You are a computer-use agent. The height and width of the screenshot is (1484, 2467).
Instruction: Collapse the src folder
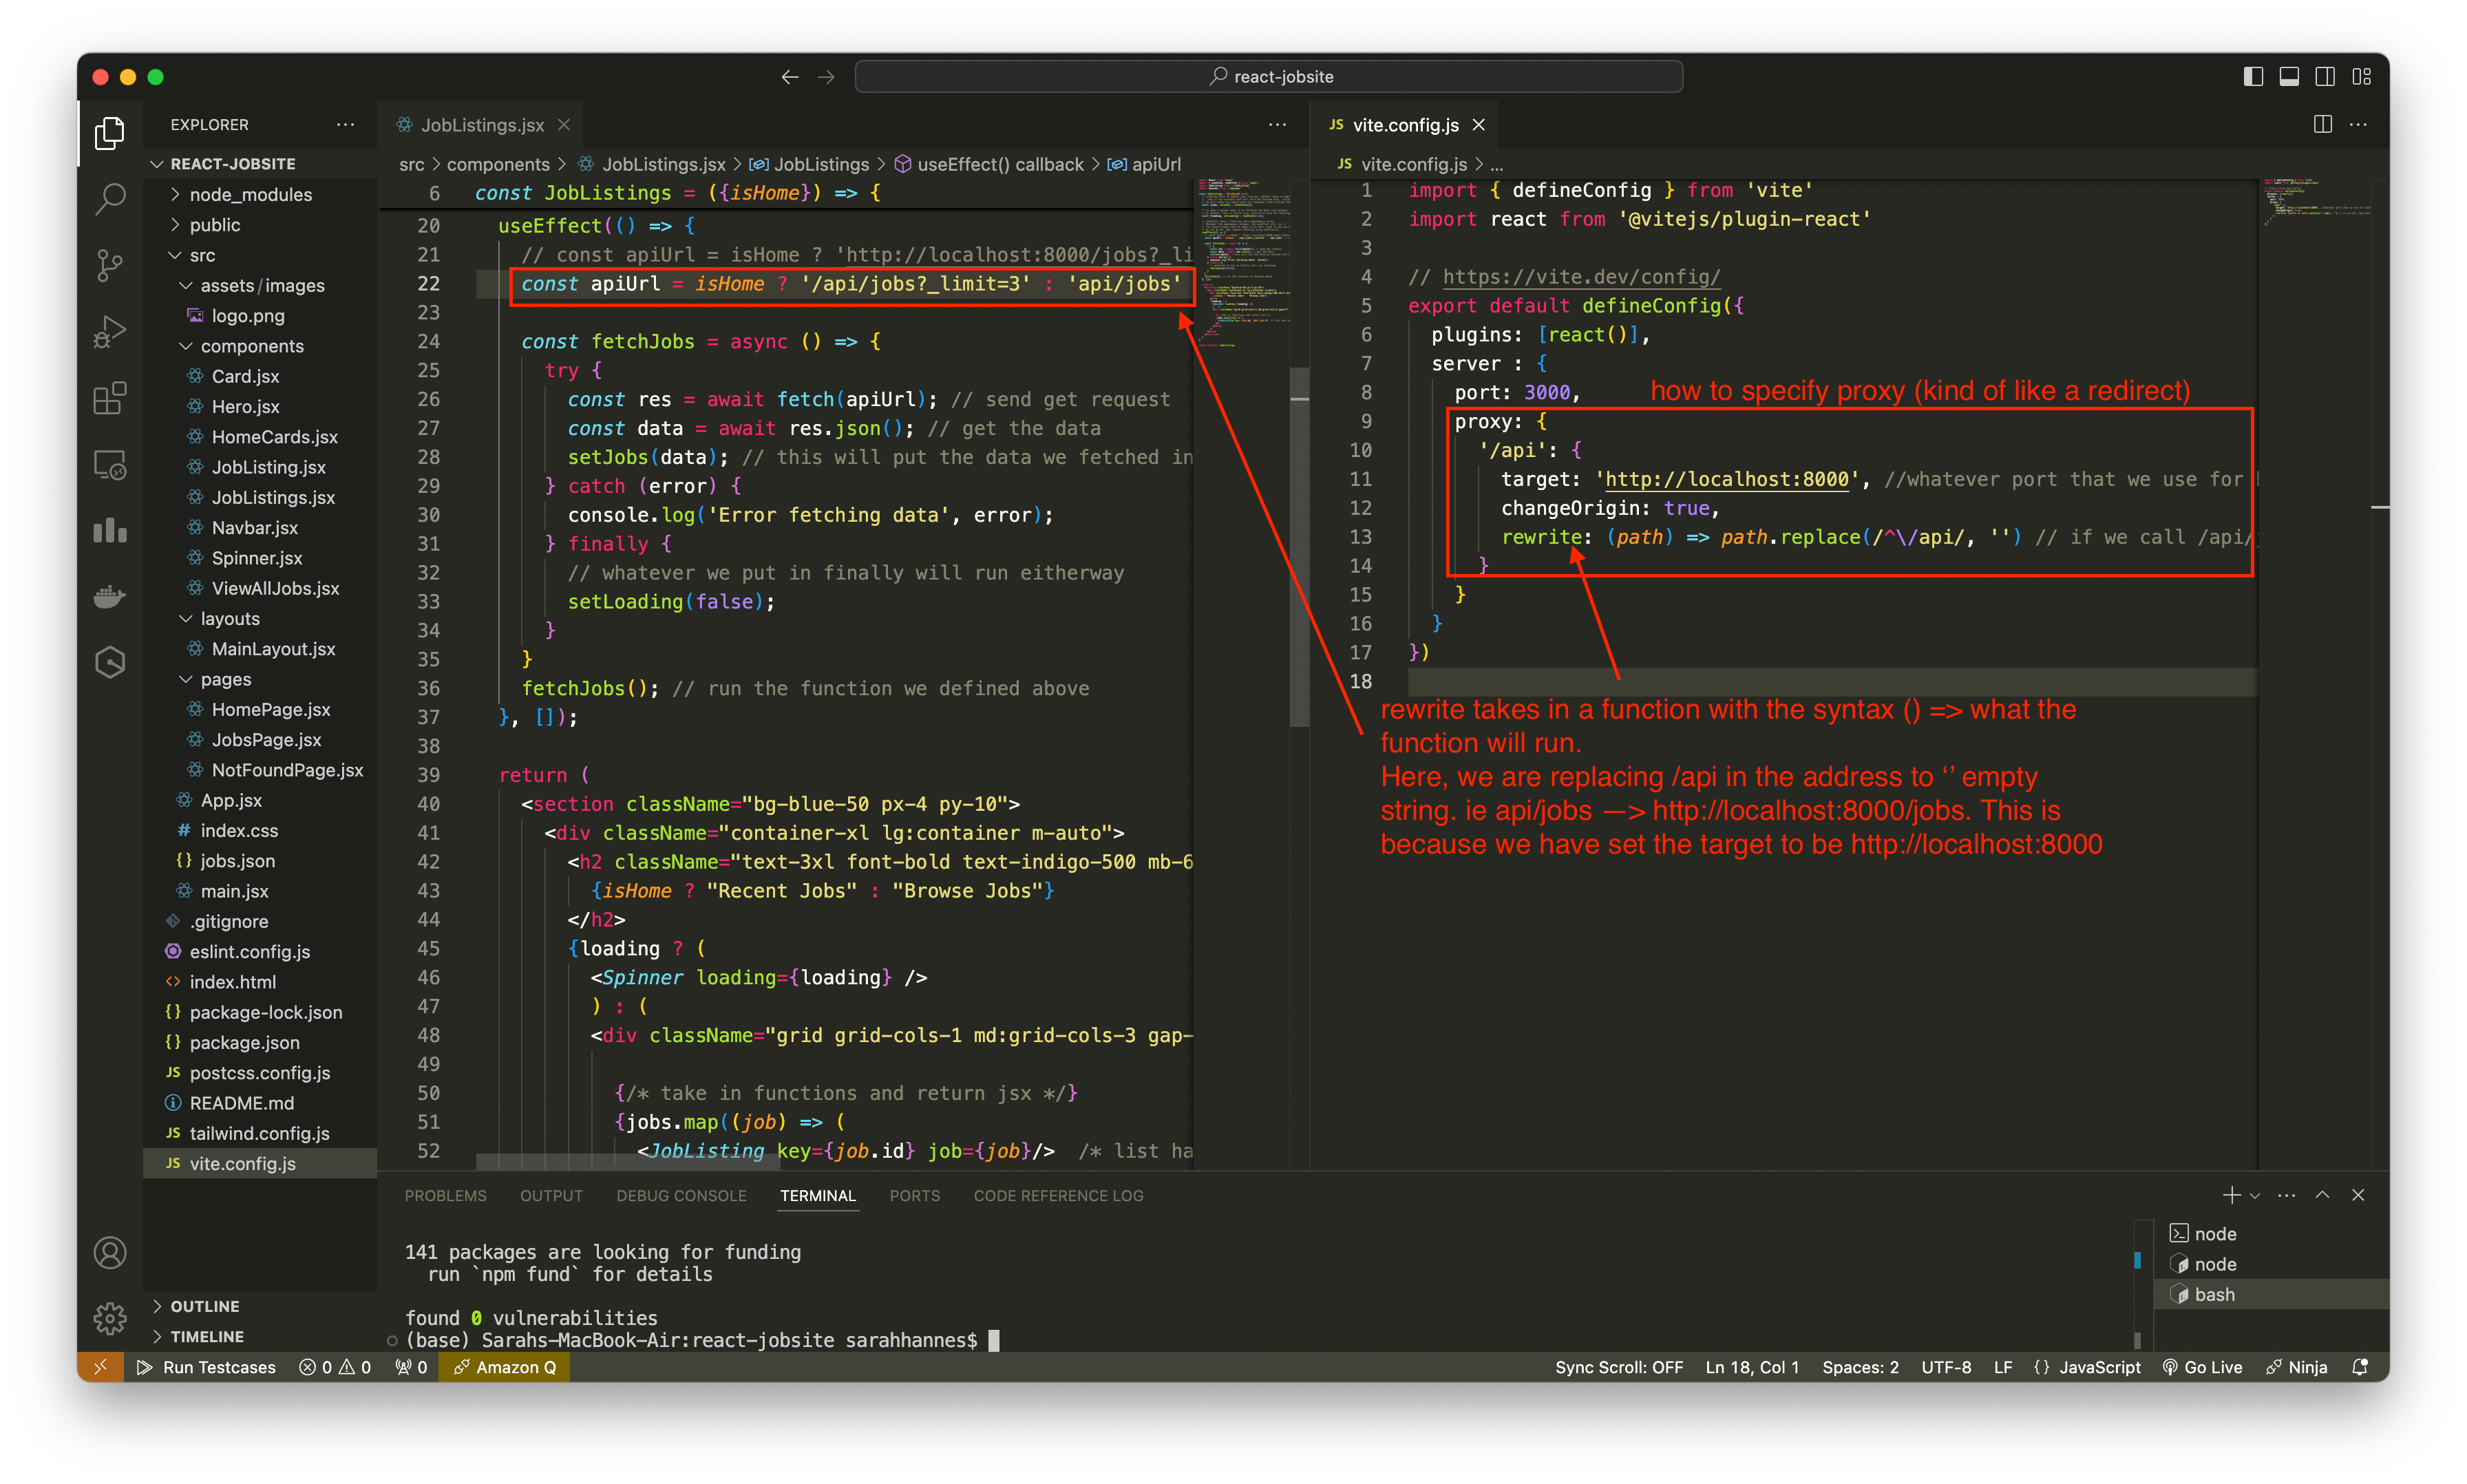pos(202,255)
